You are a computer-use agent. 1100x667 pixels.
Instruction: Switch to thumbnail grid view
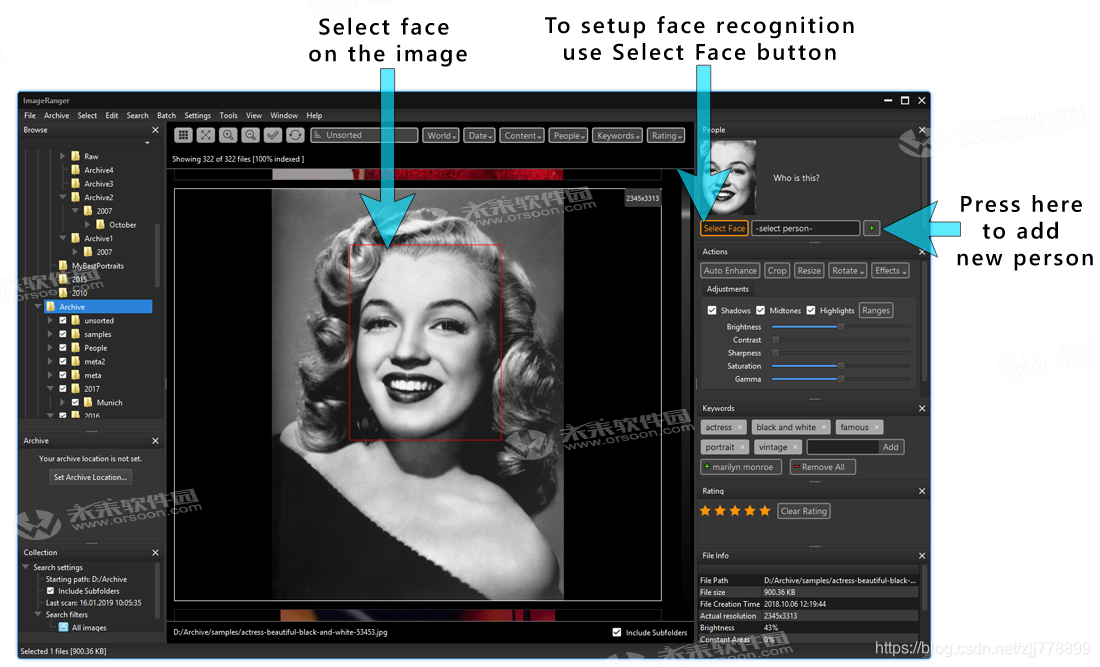pos(183,135)
